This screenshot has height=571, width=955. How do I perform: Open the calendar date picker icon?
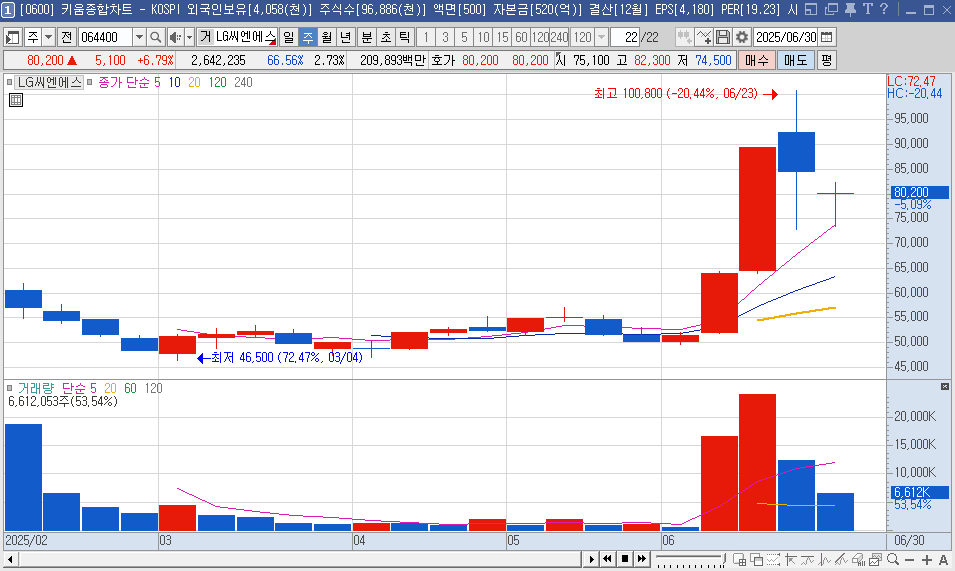826,37
